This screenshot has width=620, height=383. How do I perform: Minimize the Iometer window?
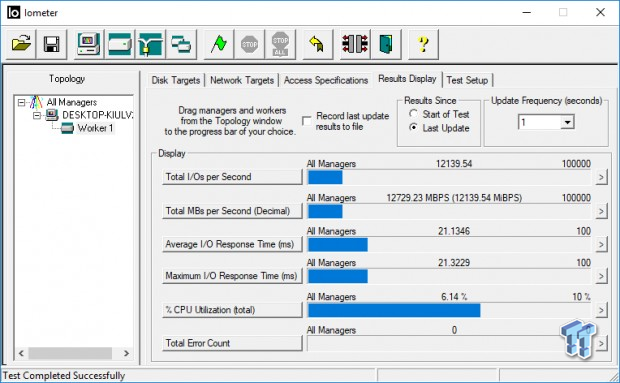[526, 13]
